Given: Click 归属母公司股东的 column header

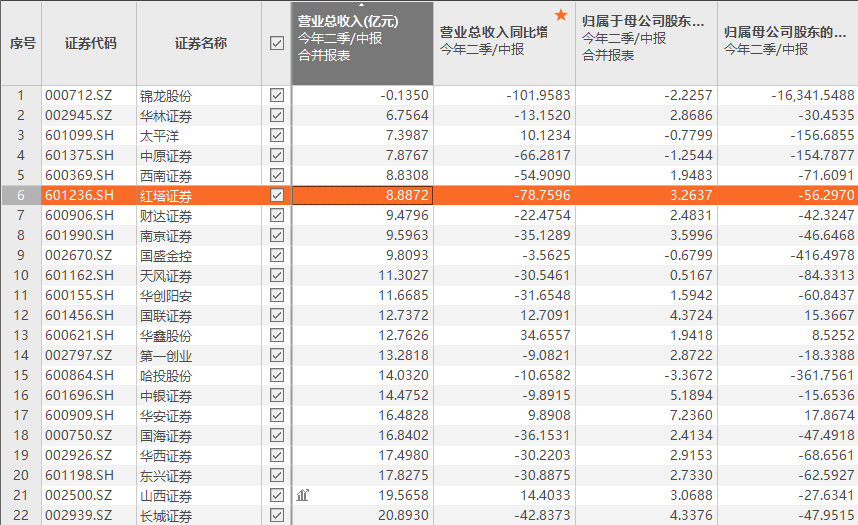Looking at the screenshot, I should (788, 43).
